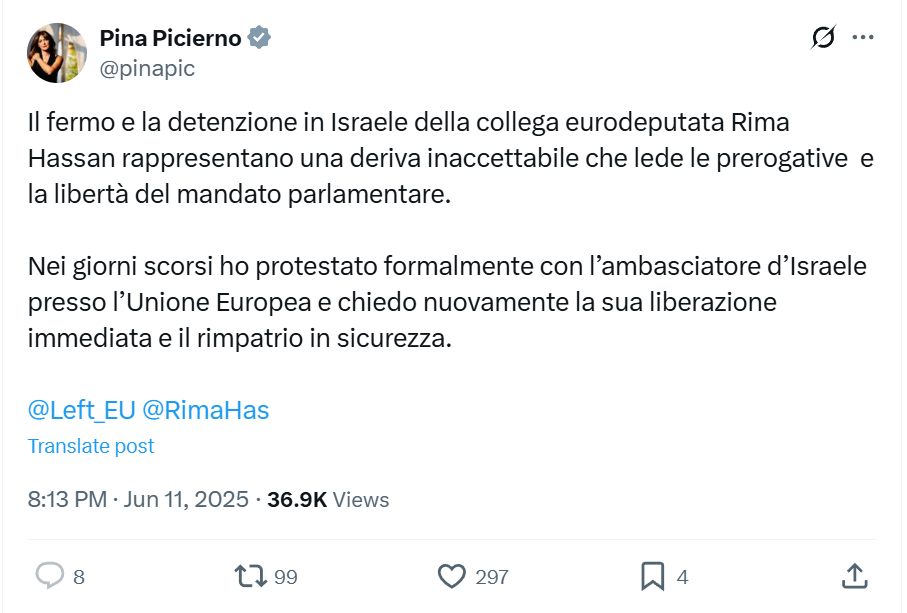The width and height of the screenshot is (907, 613).
Task: Bookmark this post
Action: pos(652,576)
